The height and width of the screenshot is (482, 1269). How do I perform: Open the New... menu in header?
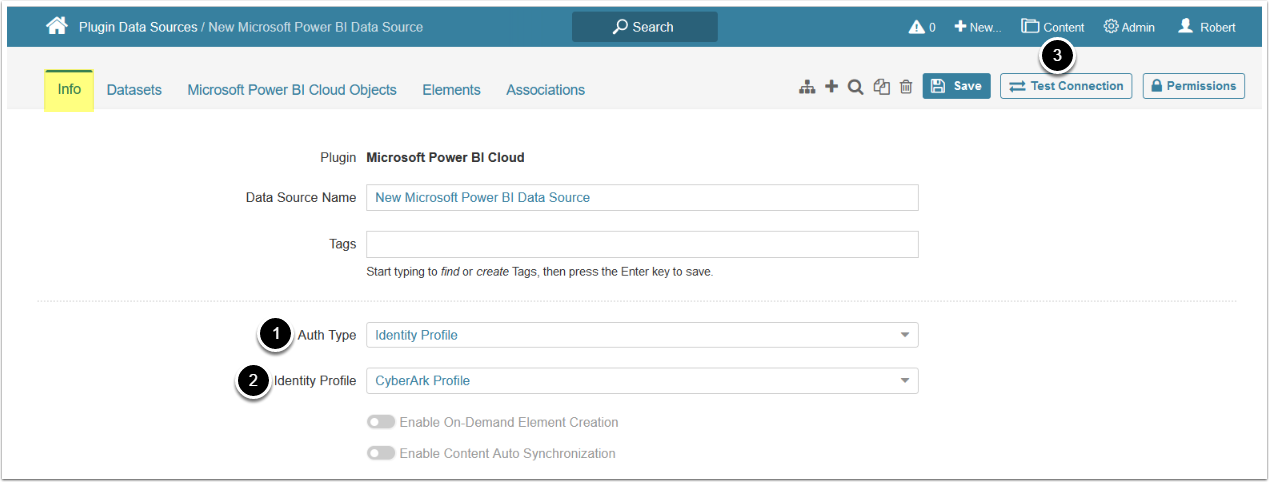[x=977, y=27]
